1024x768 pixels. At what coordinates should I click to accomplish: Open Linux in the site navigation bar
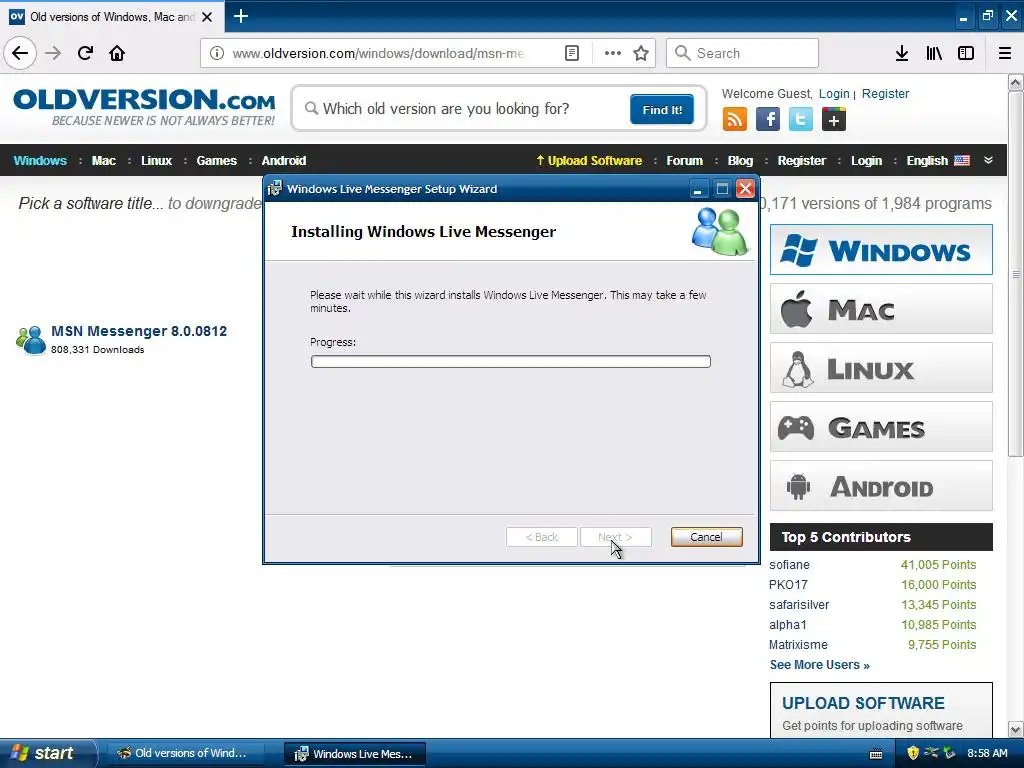(x=156, y=161)
